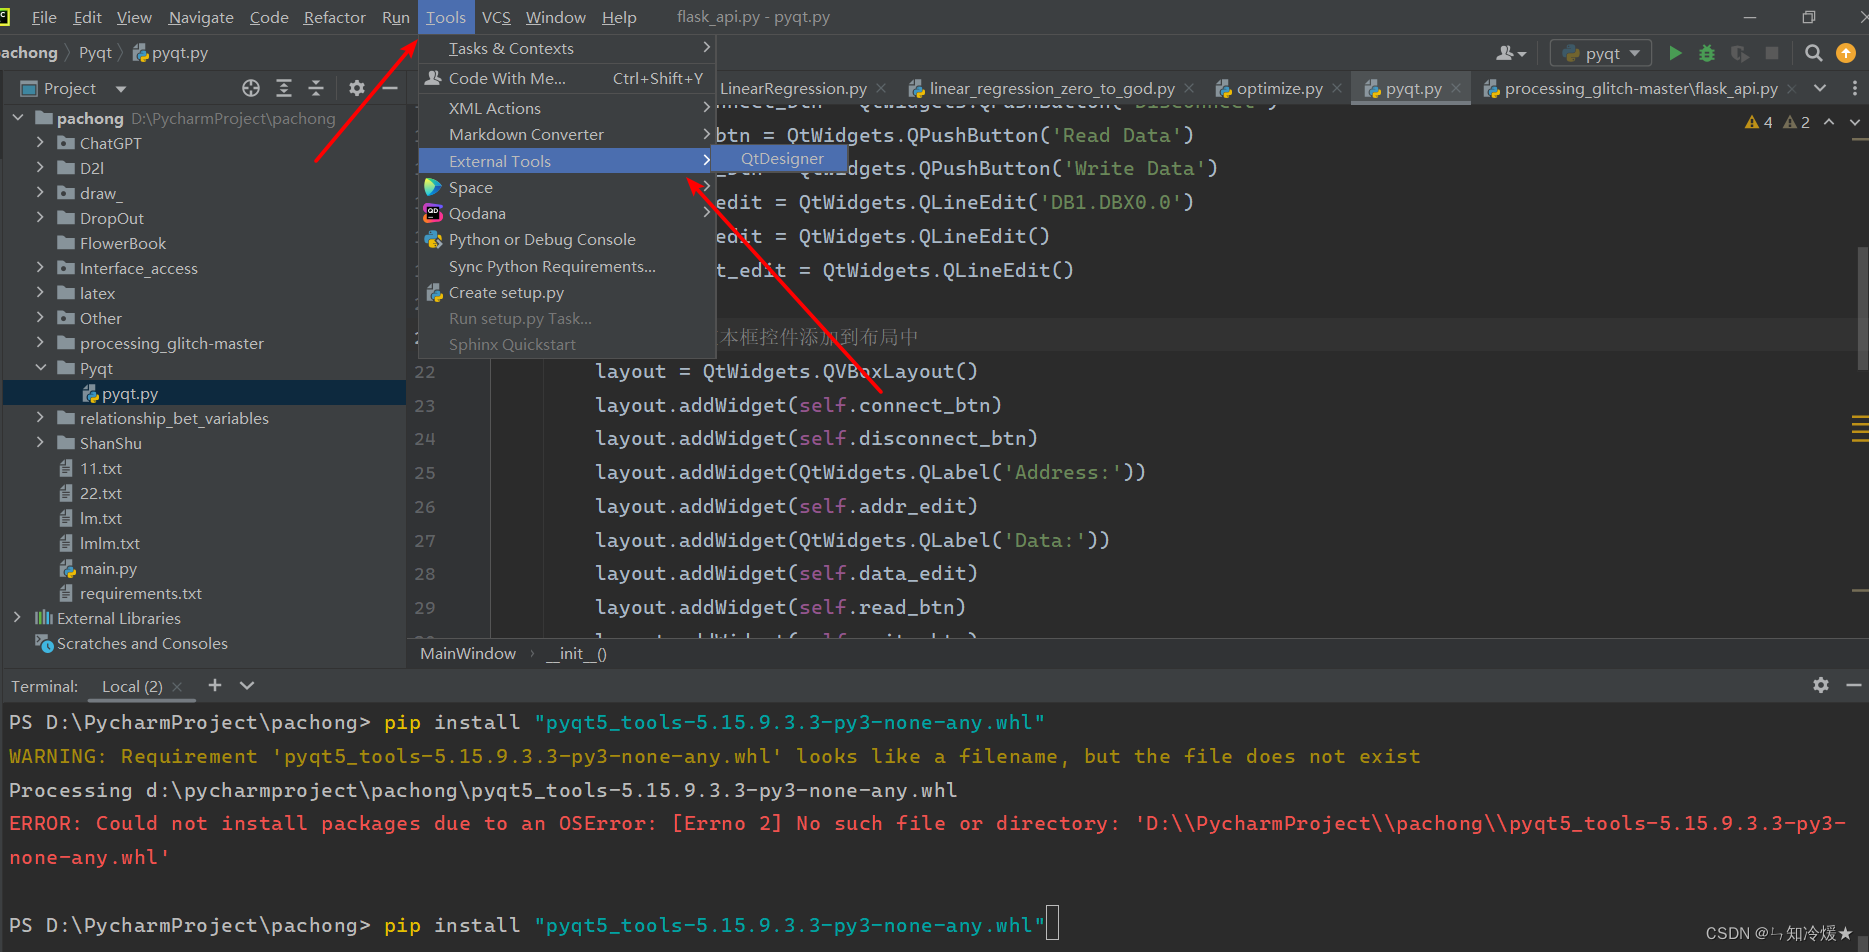Add a new terminal tab
Image resolution: width=1869 pixels, height=952 pixels.
coord(215,686)
